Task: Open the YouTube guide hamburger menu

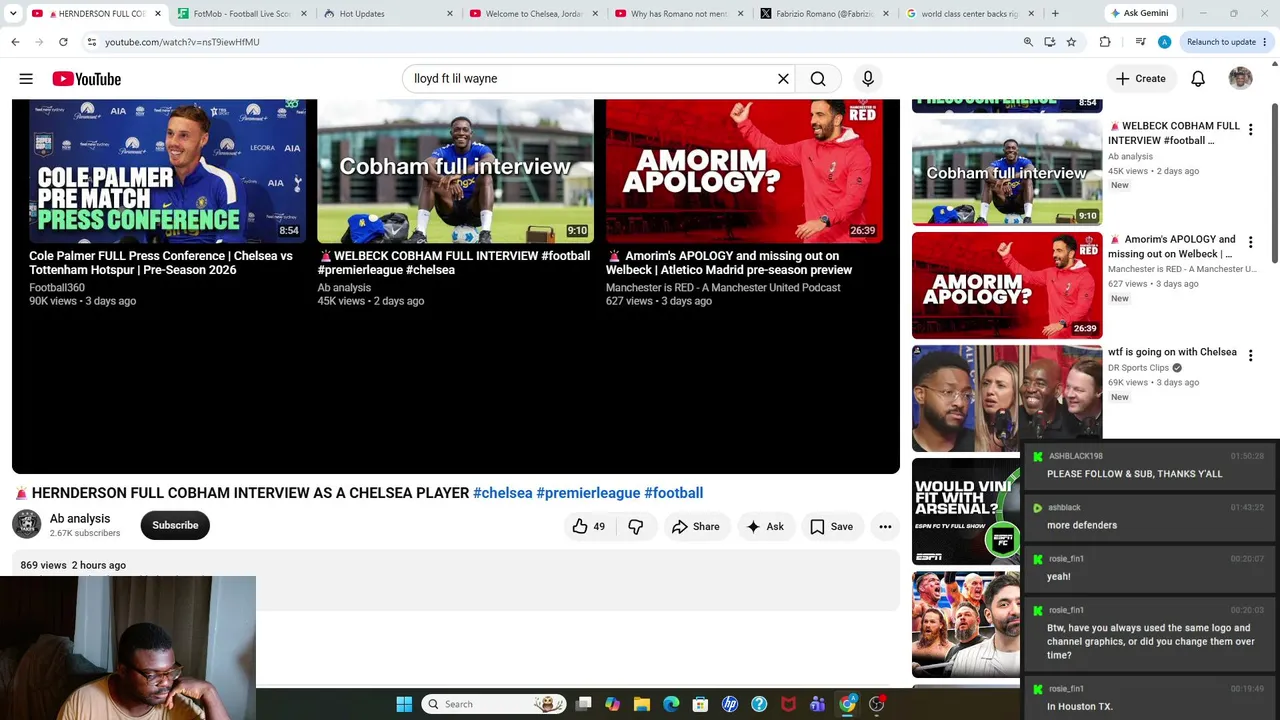Action: 26,79
